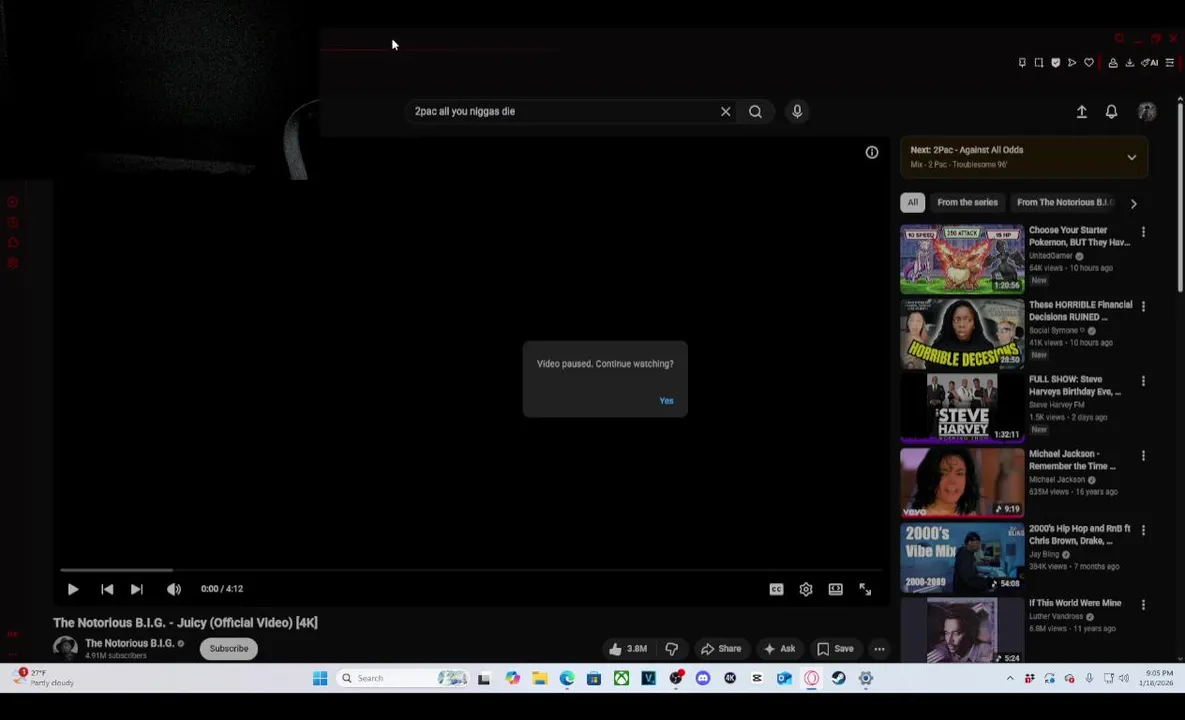Play the Juicy video
The height and width of the screenshot is (720, 1185).
point(73,589)
